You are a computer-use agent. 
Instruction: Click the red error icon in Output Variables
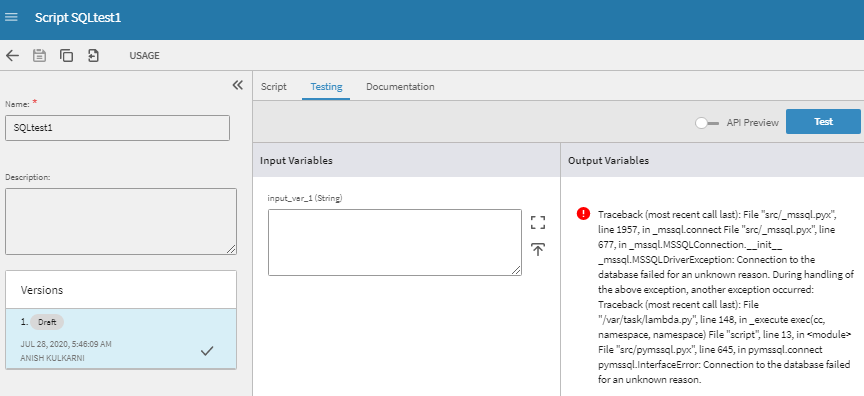583,213
